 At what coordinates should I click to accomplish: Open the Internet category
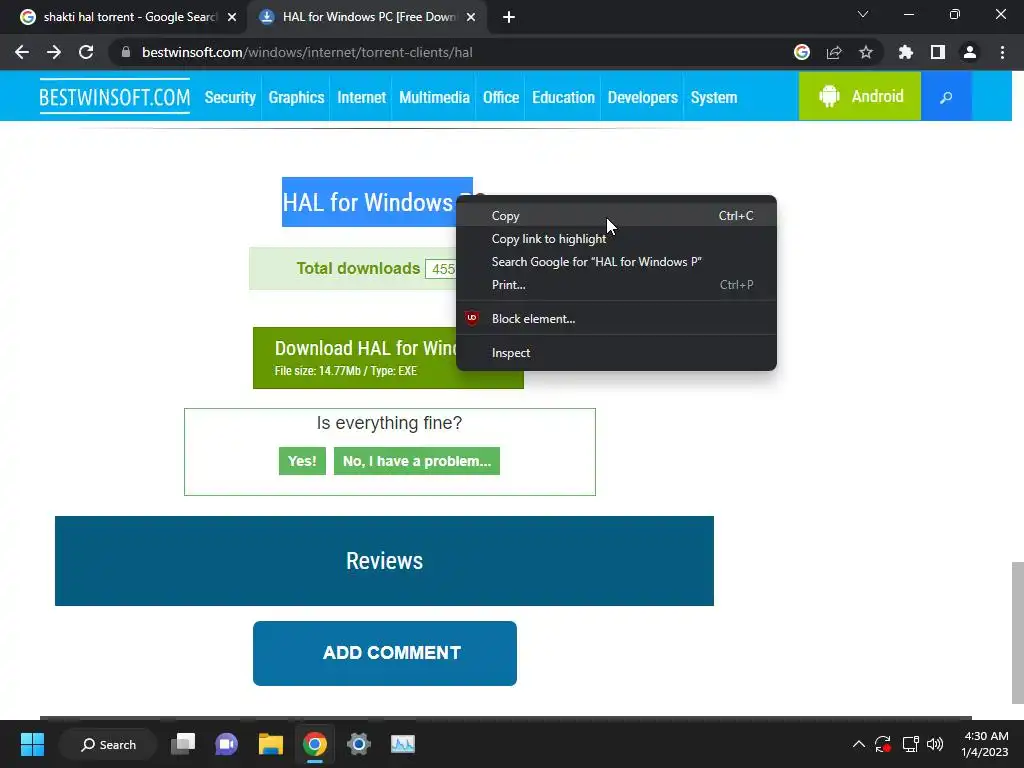pos(361,97)
